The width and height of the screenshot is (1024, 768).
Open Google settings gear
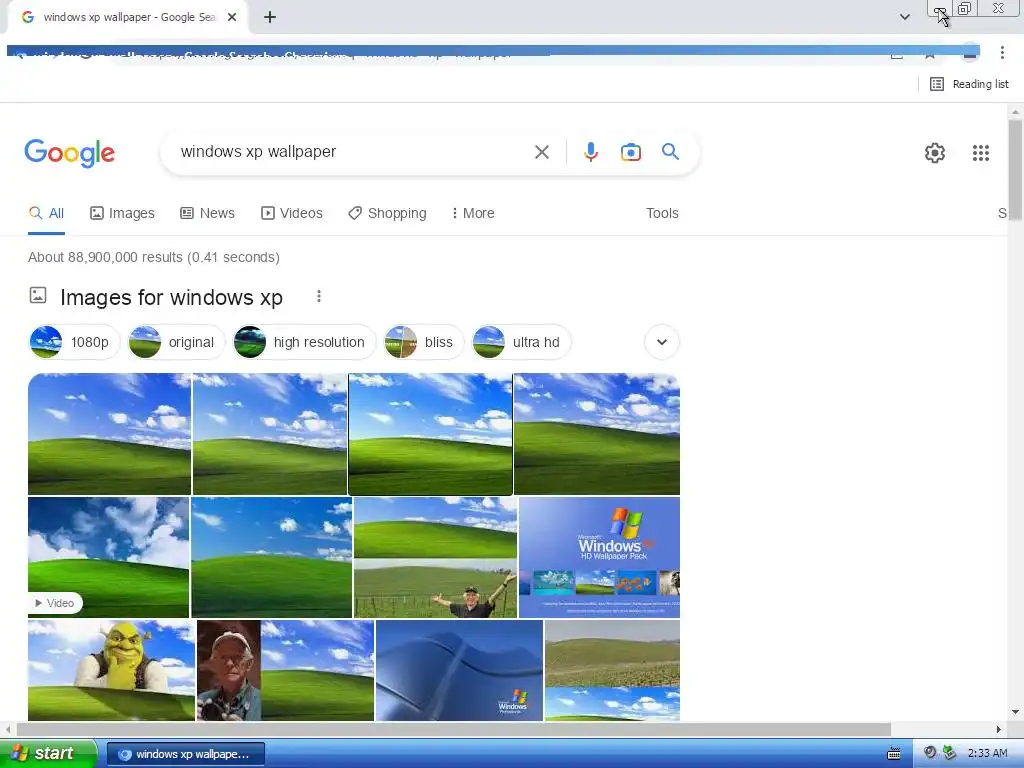pyautogui.click(x=935, y=153)
